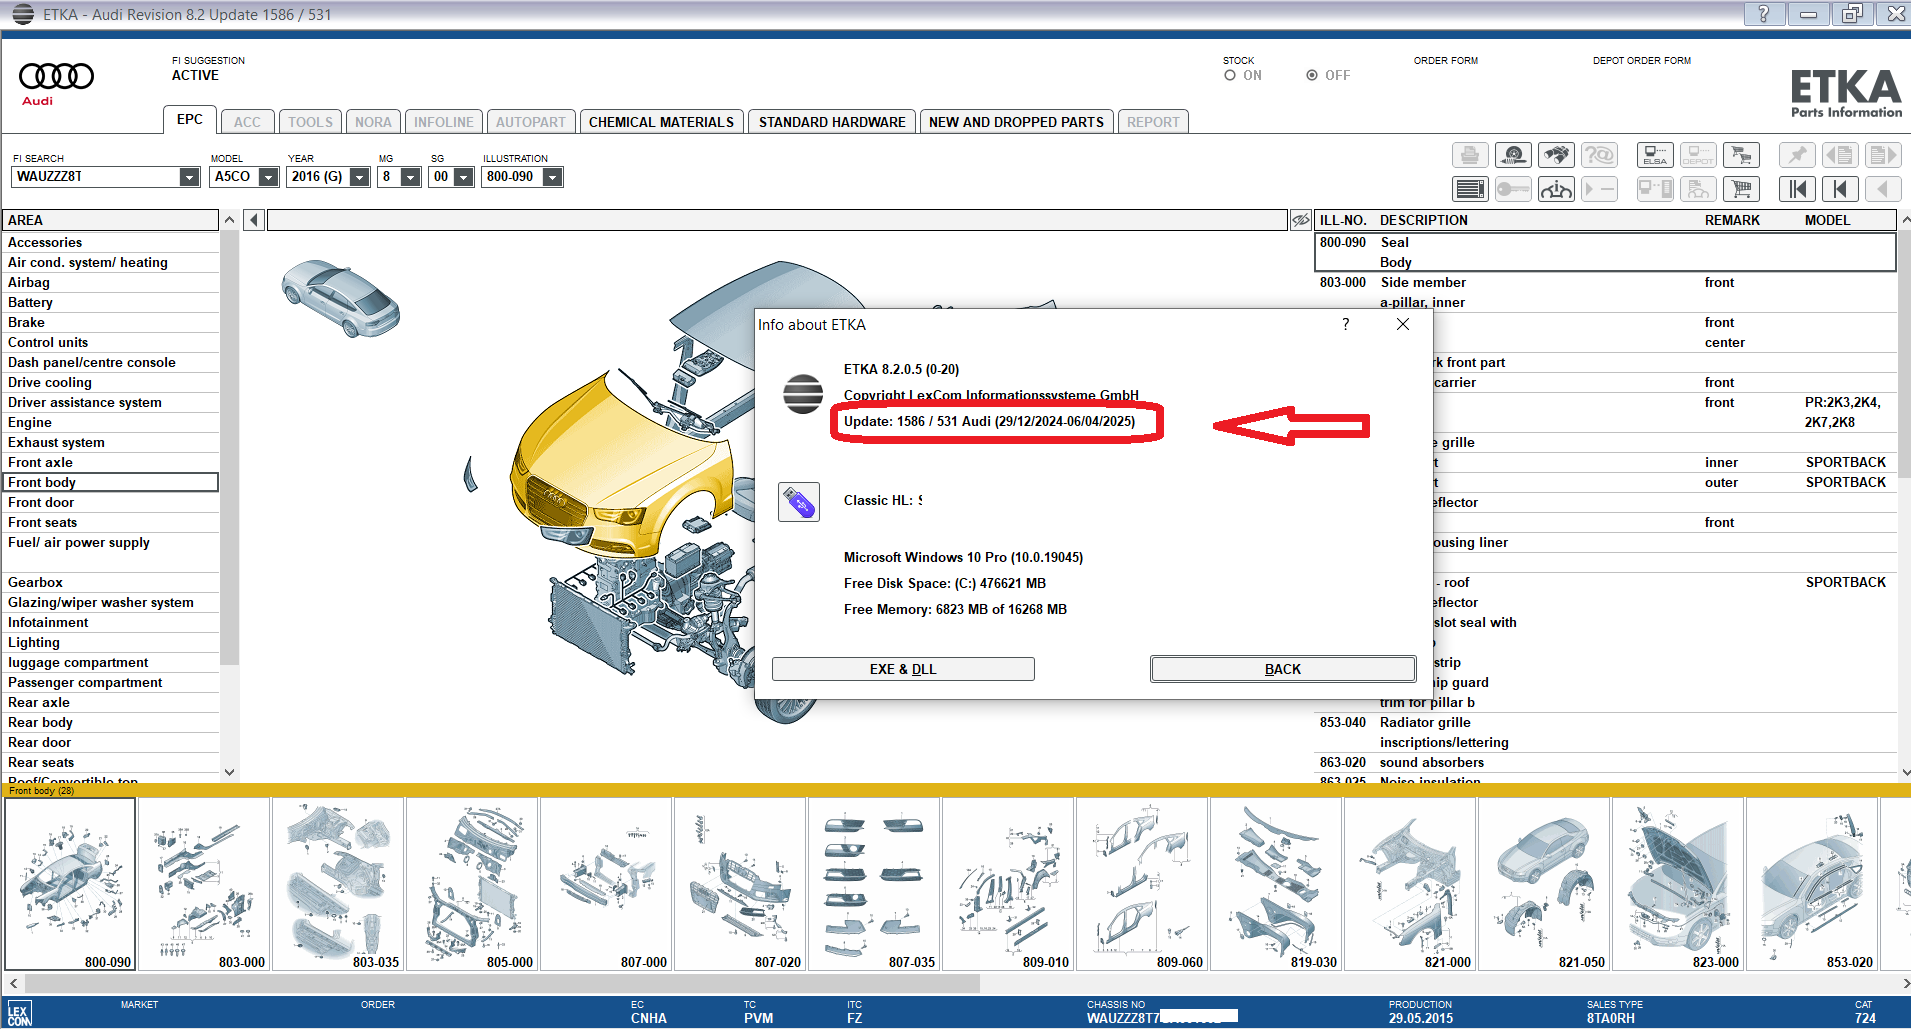Viewport: 1911px width, 1029px height.
Task: Click the hide illustration eye icon
Action: pyautogui.click(x=1300, y=220)
